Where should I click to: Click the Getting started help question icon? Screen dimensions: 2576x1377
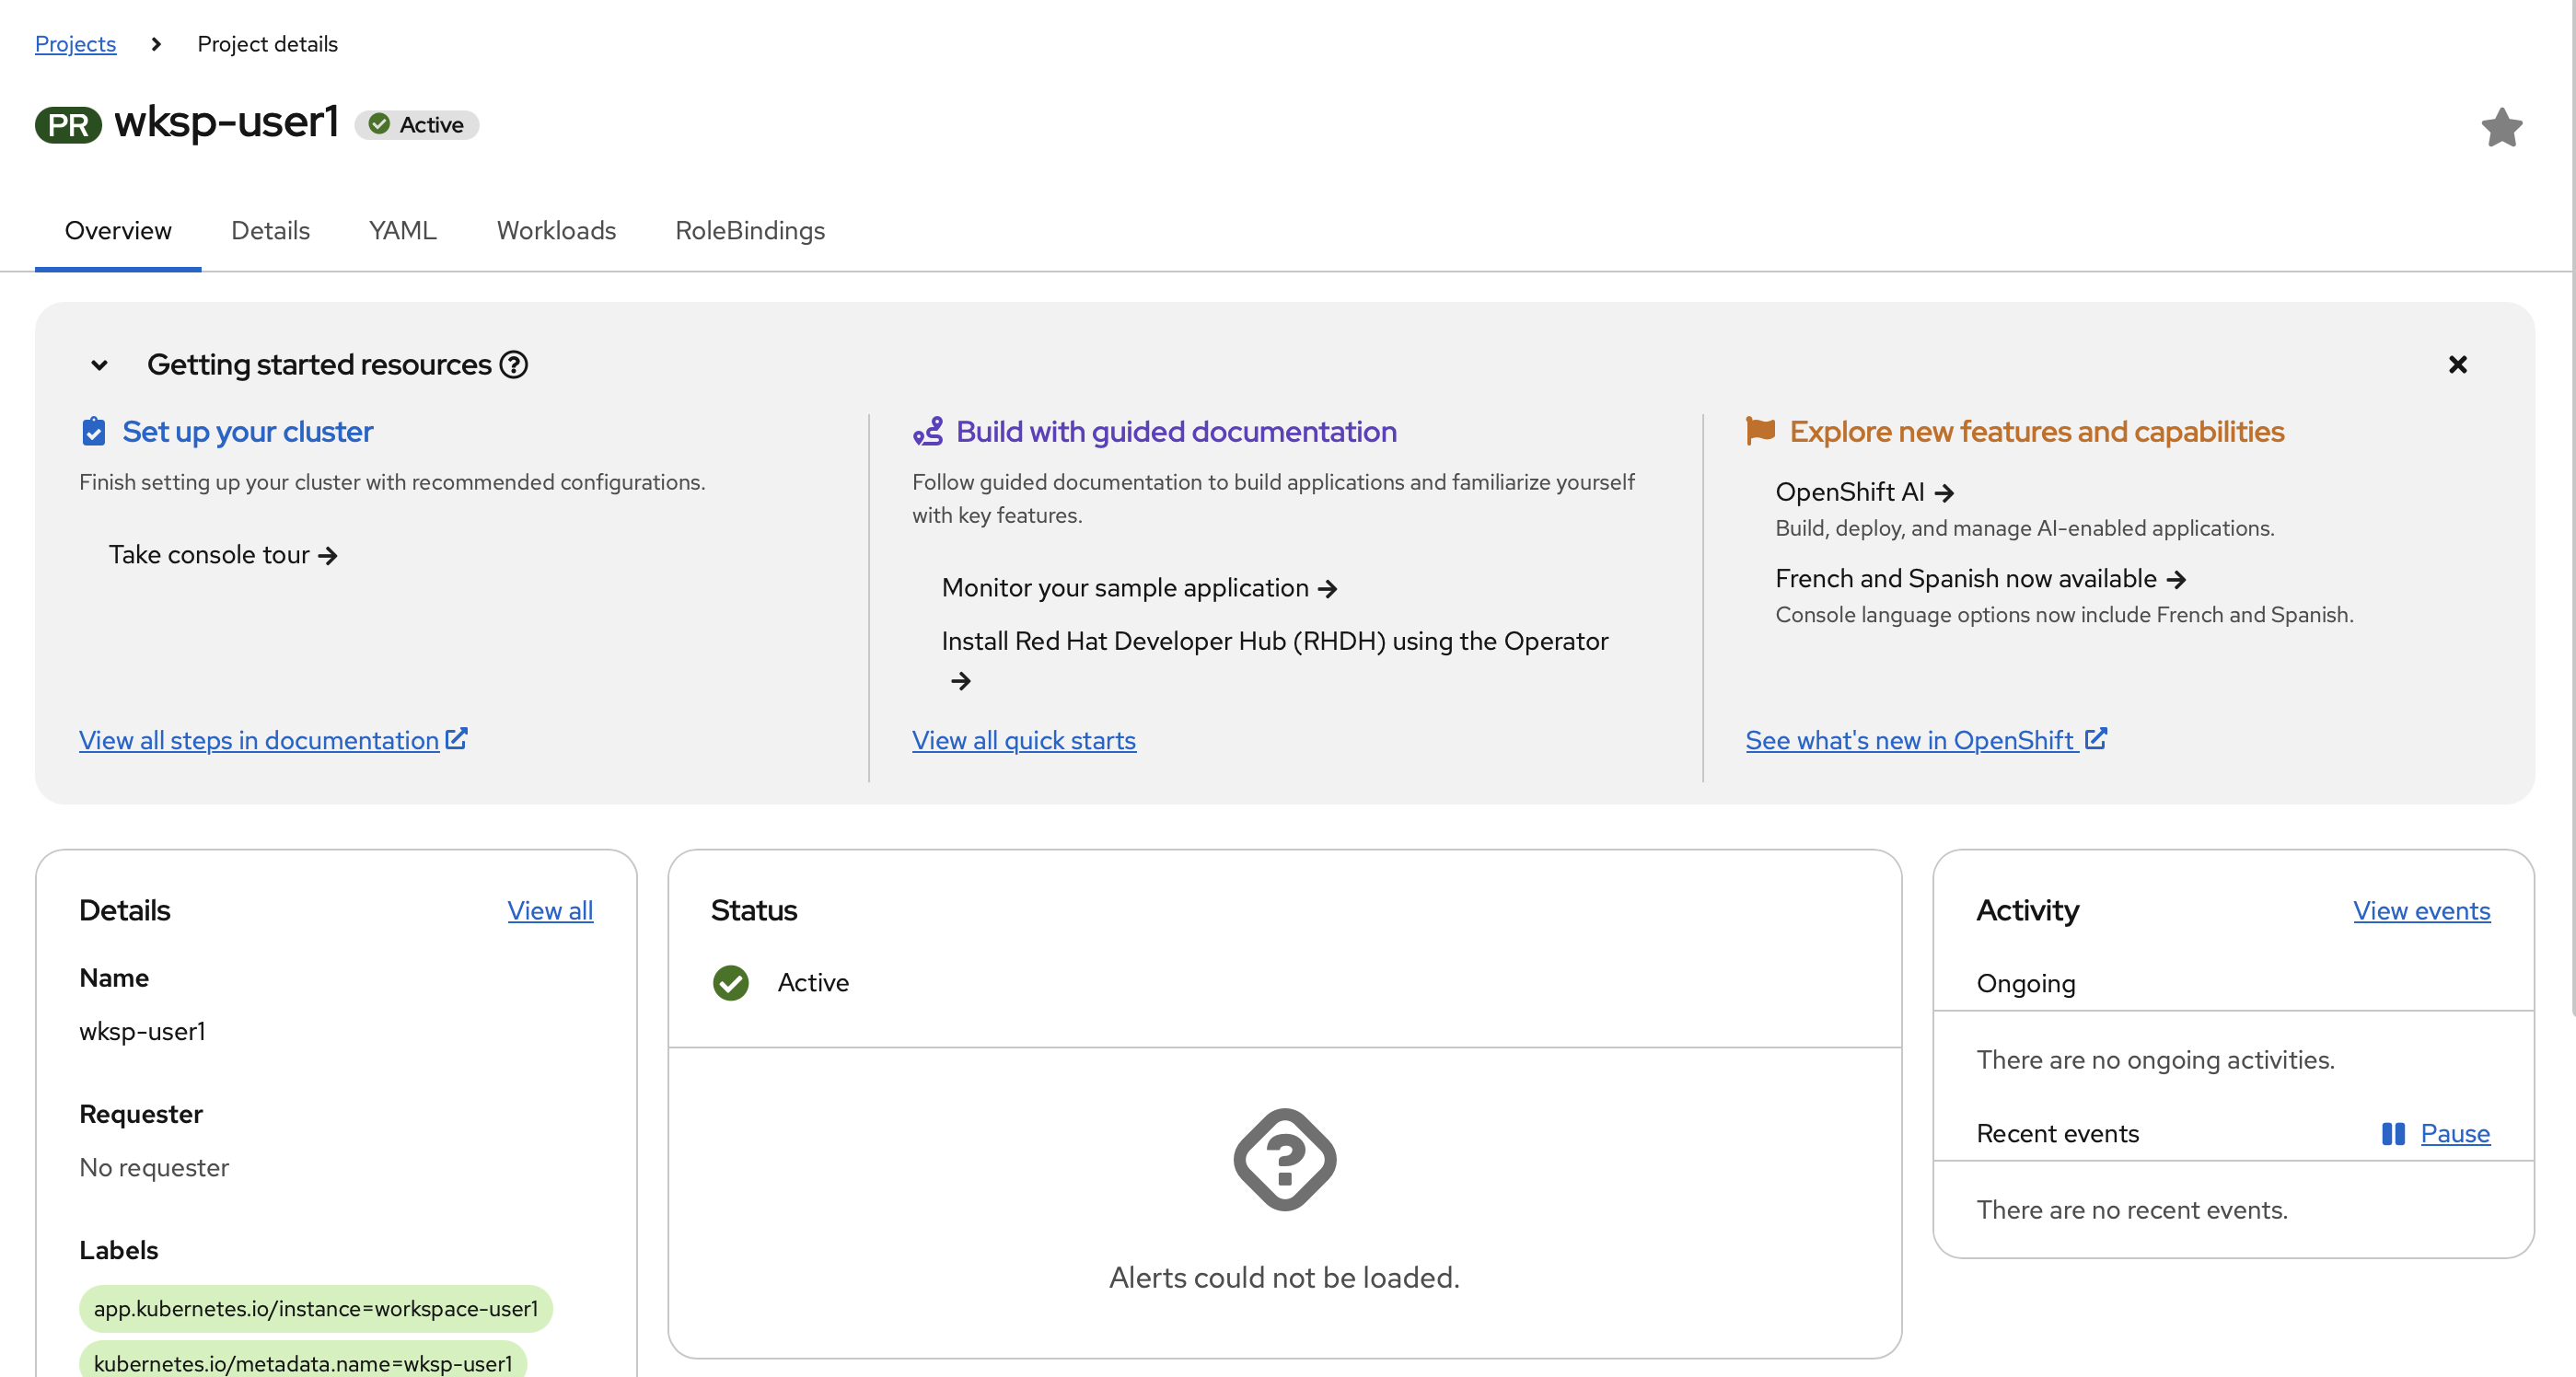(x=514, y=365)
